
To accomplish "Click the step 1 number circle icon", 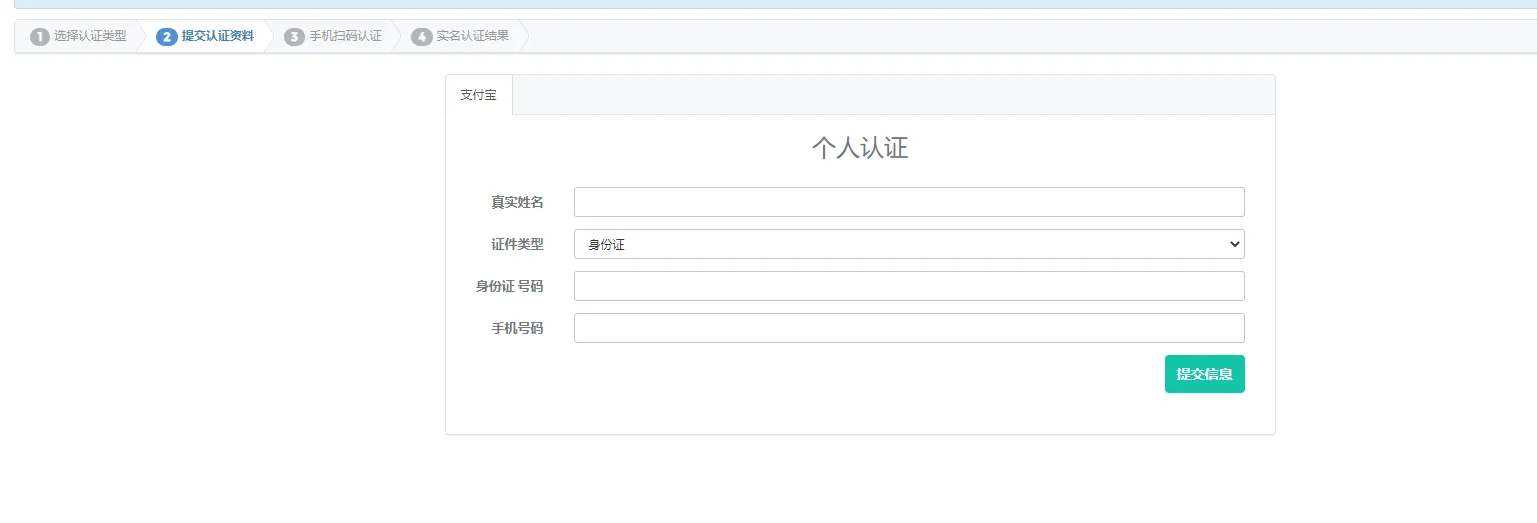I will click(40, 37).
